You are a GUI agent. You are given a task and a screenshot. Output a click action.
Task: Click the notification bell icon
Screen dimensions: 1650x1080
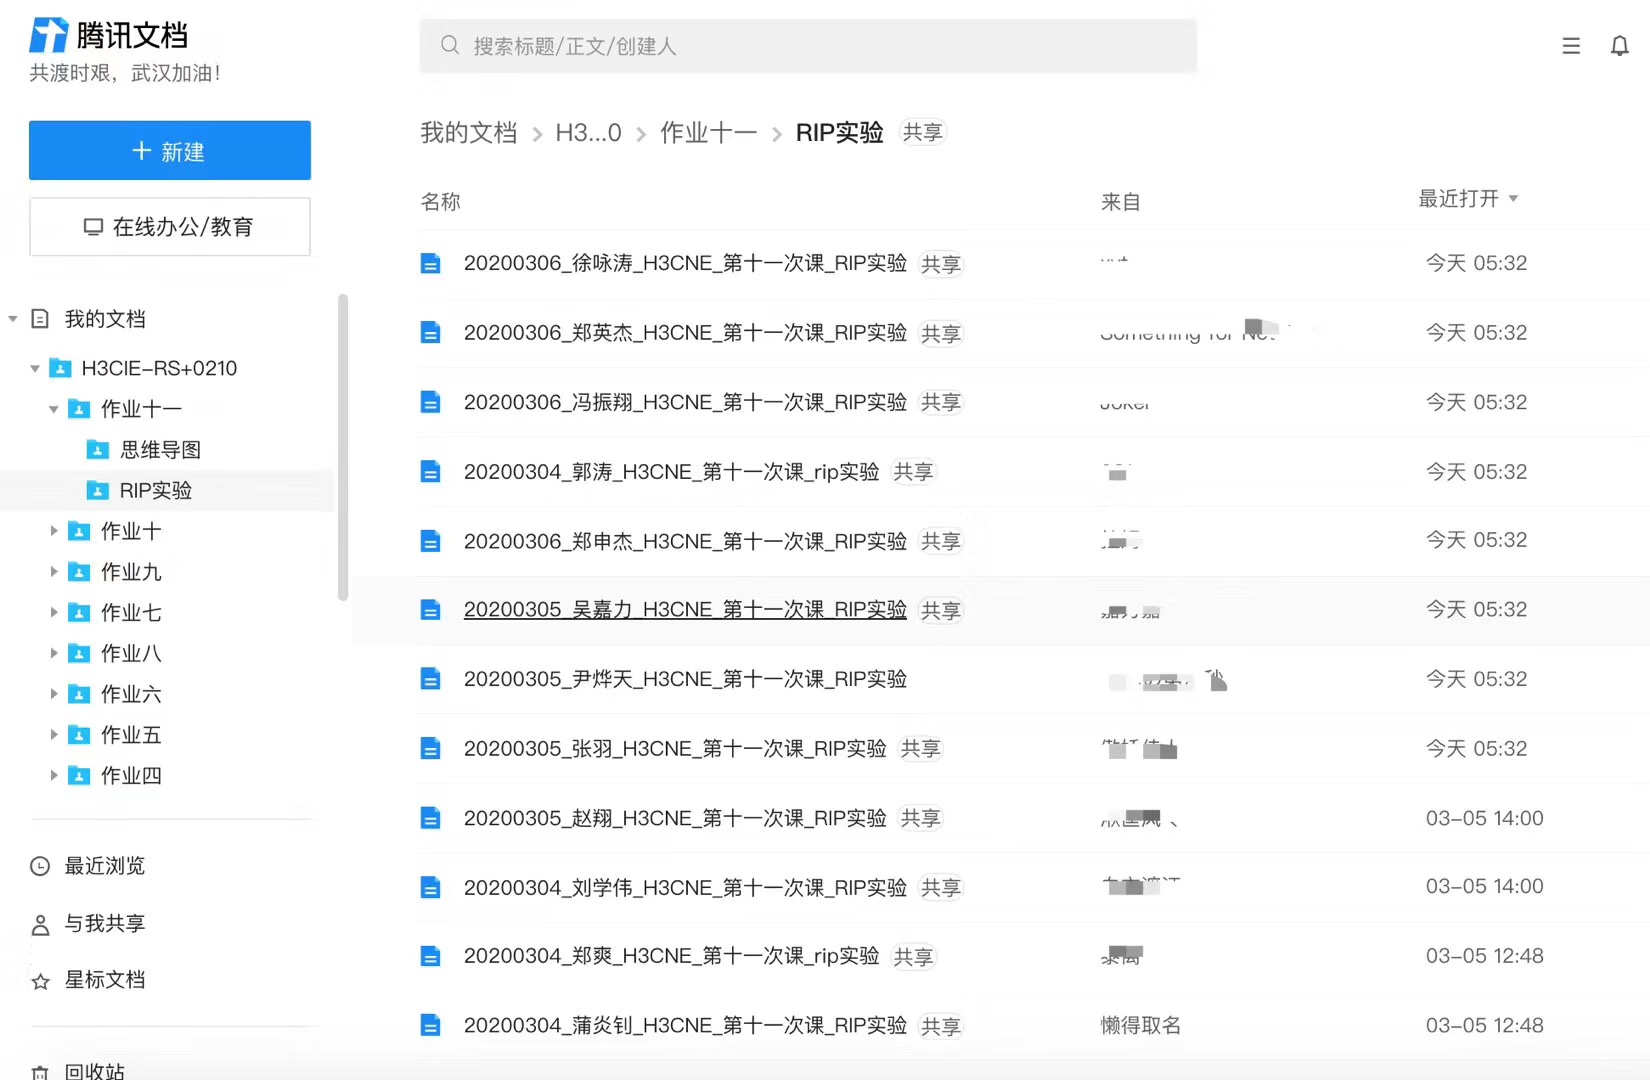tap(1619, 46)
